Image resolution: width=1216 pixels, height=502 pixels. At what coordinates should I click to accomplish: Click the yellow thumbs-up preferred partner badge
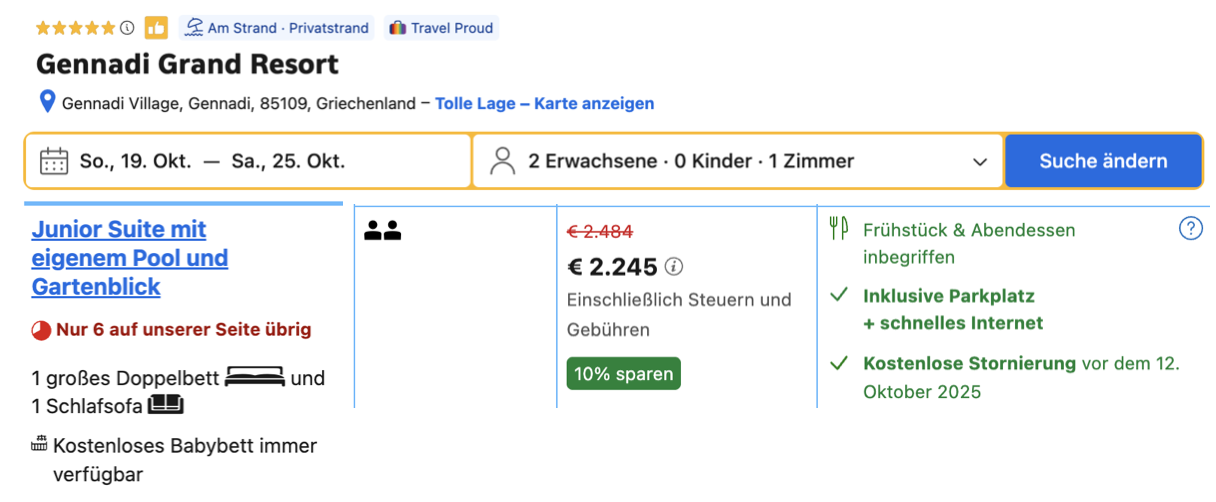click(156, 28)
